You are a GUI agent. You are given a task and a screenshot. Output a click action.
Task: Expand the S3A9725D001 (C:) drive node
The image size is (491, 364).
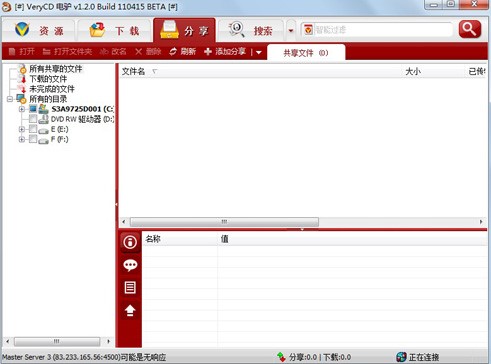(22, 109)
